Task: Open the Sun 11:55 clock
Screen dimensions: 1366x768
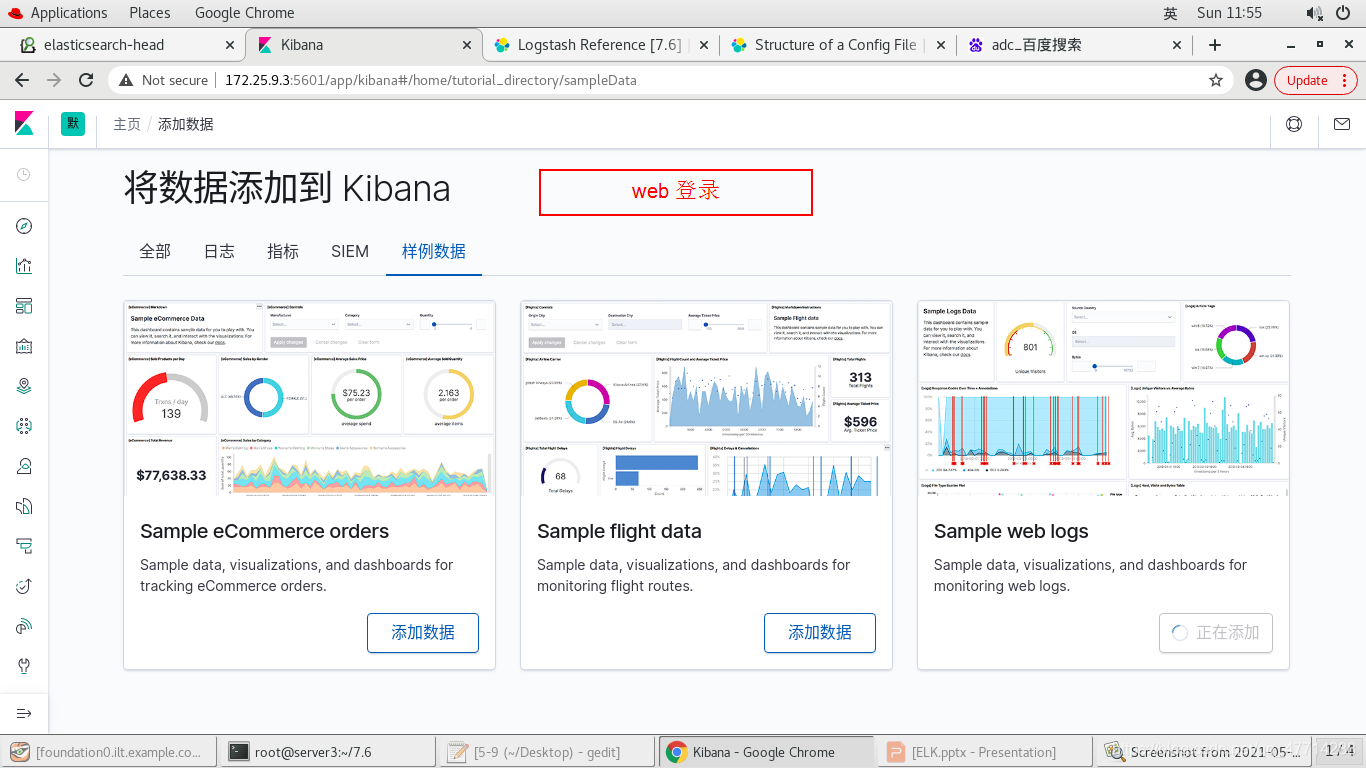Action: (x=1229, y=13)
